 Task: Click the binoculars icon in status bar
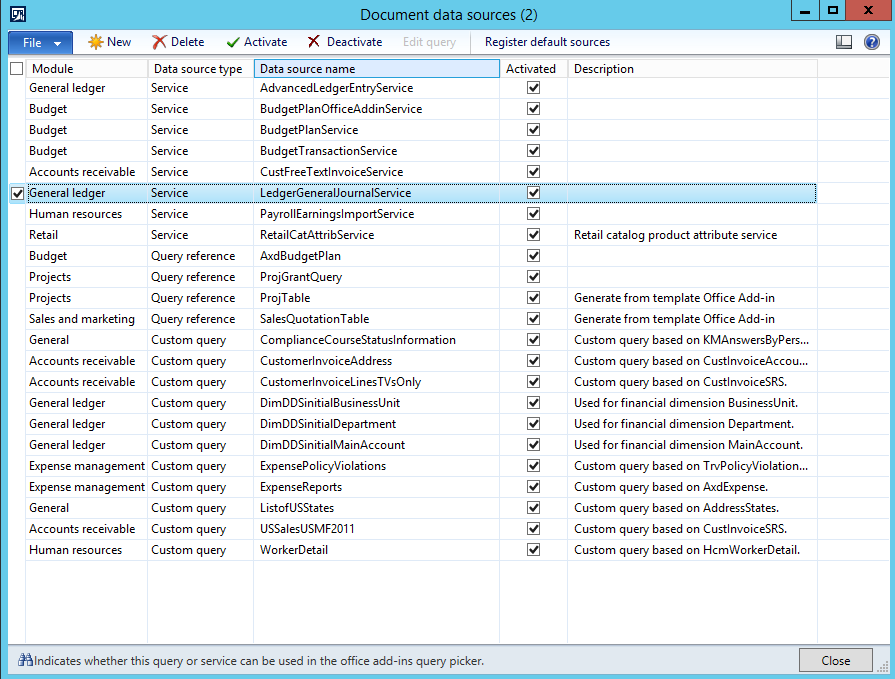(x=26, y=660)
